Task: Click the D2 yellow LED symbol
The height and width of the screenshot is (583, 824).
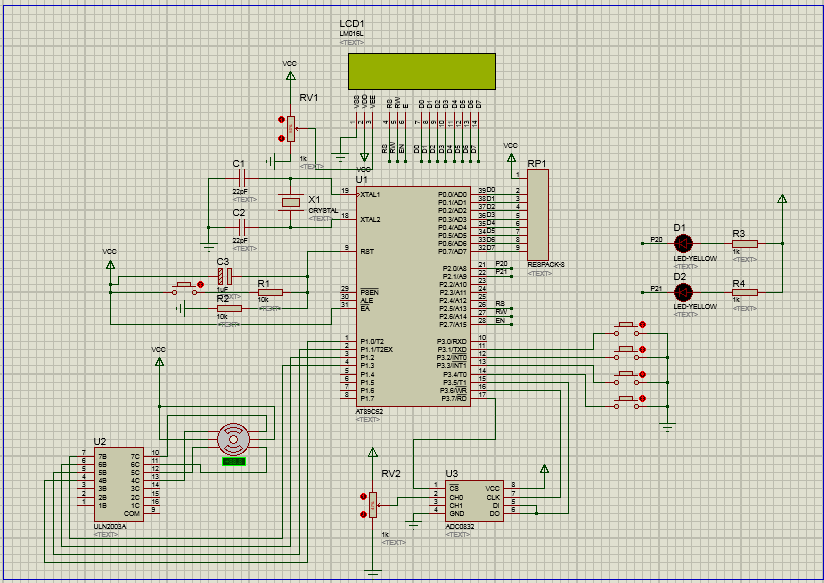Action: [x=683, y=292]
